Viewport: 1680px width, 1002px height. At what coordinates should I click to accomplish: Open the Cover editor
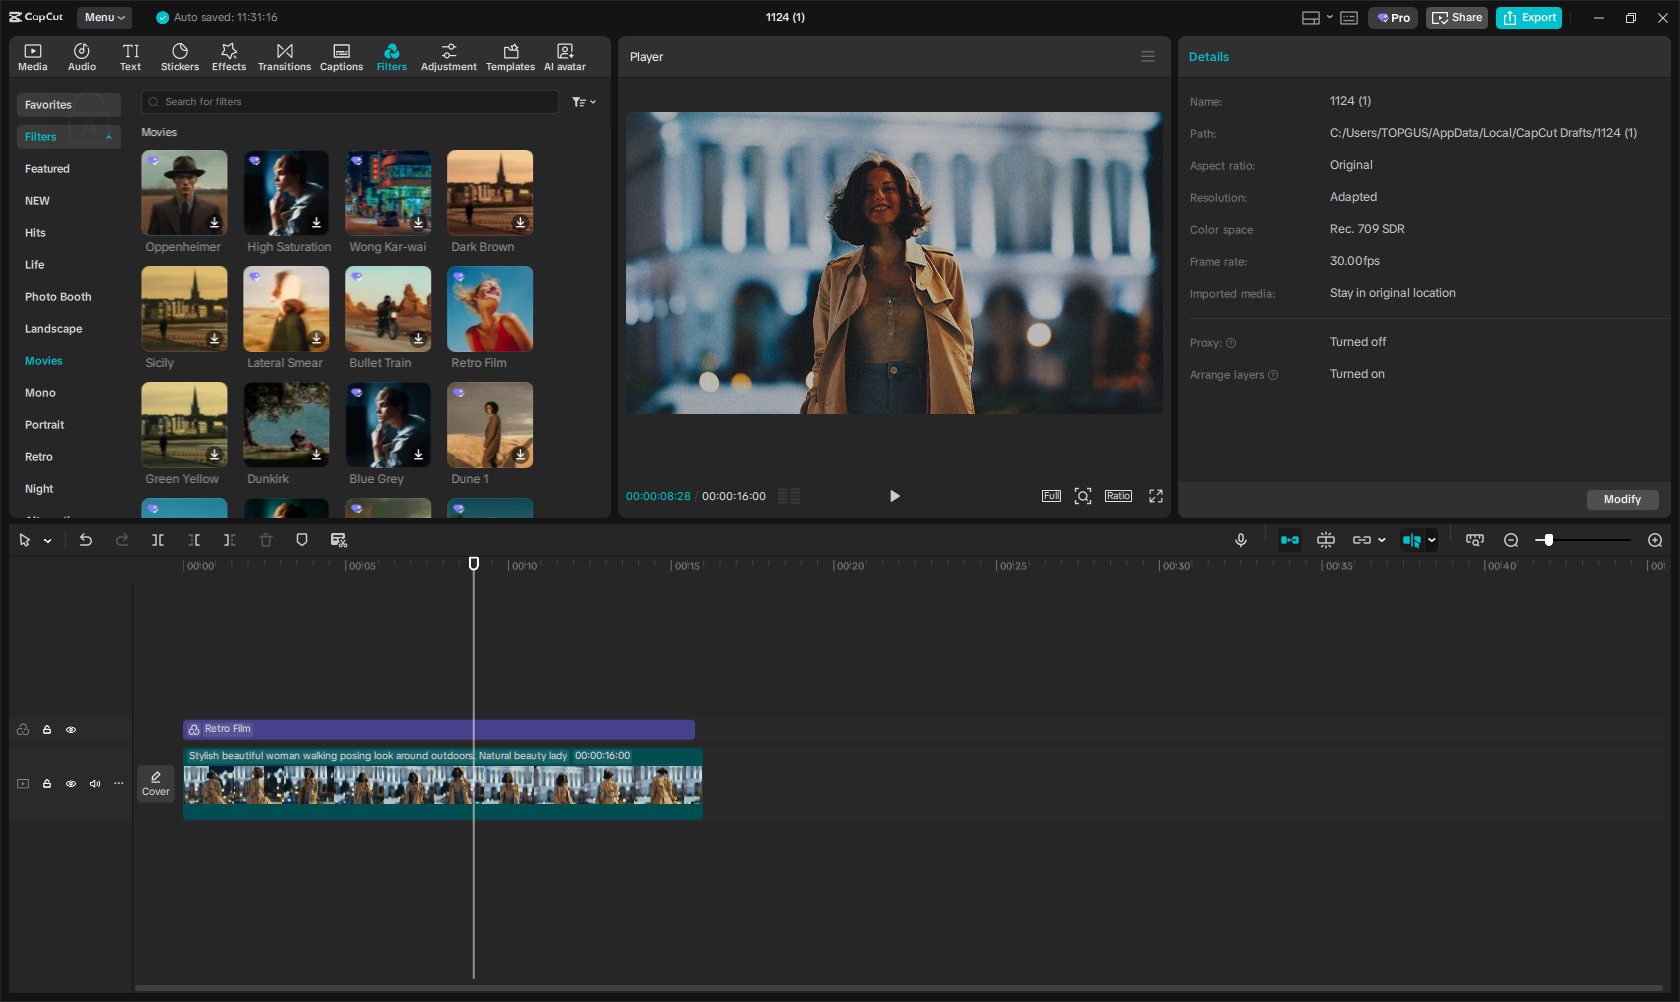(156, 783)
